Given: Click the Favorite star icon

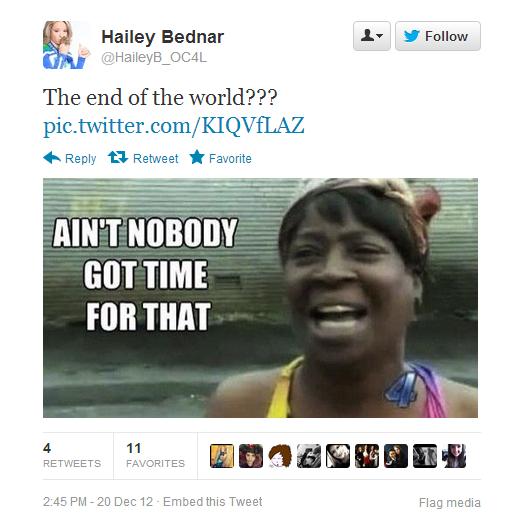Looking at the screenshot, I should pos(197,157).
